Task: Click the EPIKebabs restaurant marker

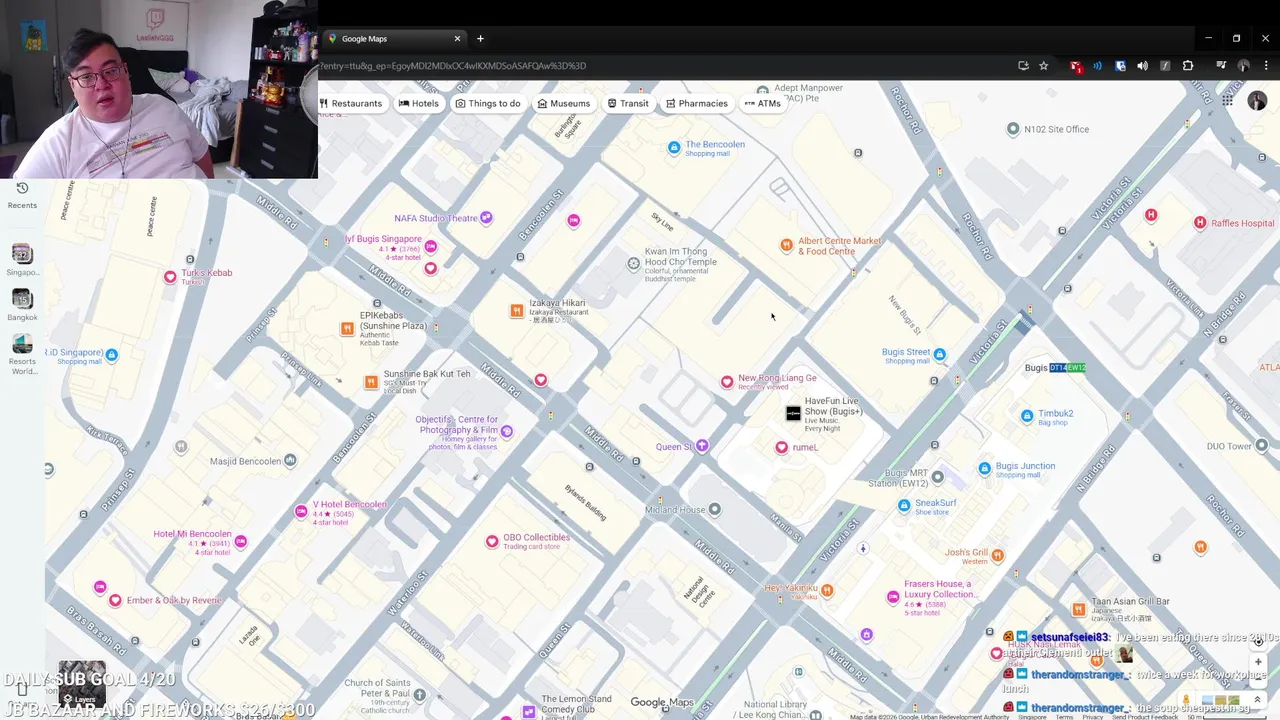Action: point(347,328)
